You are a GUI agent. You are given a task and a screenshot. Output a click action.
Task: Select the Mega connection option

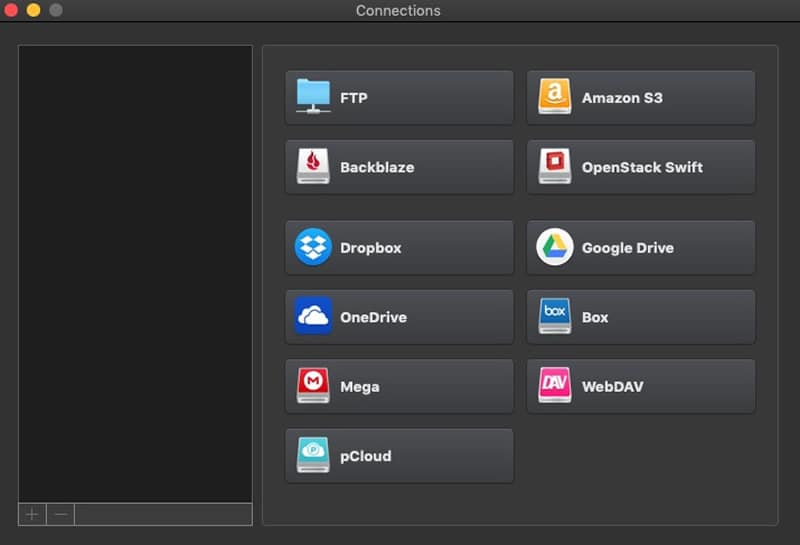399,386
